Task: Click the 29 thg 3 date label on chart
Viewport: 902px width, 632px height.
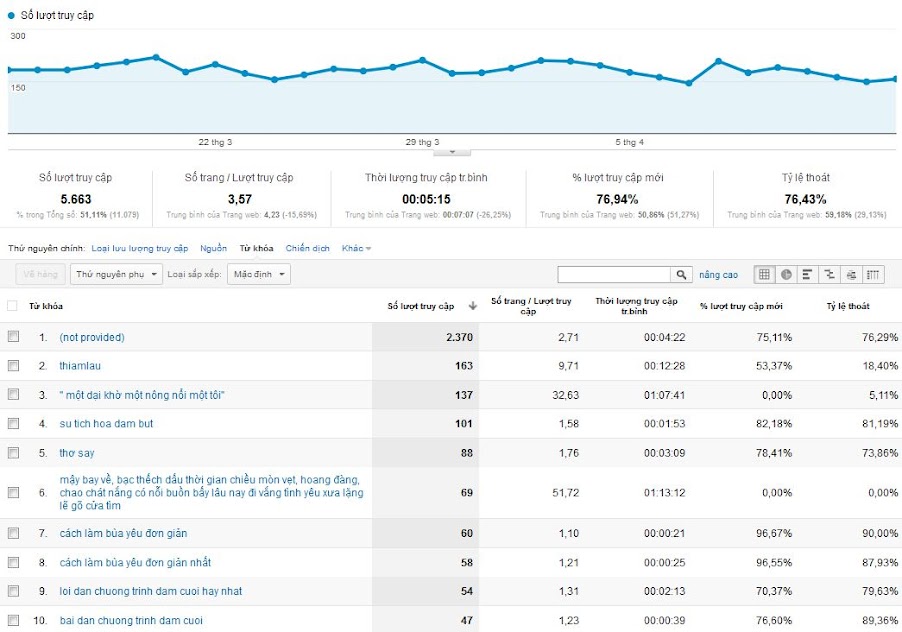Action: 422,142
